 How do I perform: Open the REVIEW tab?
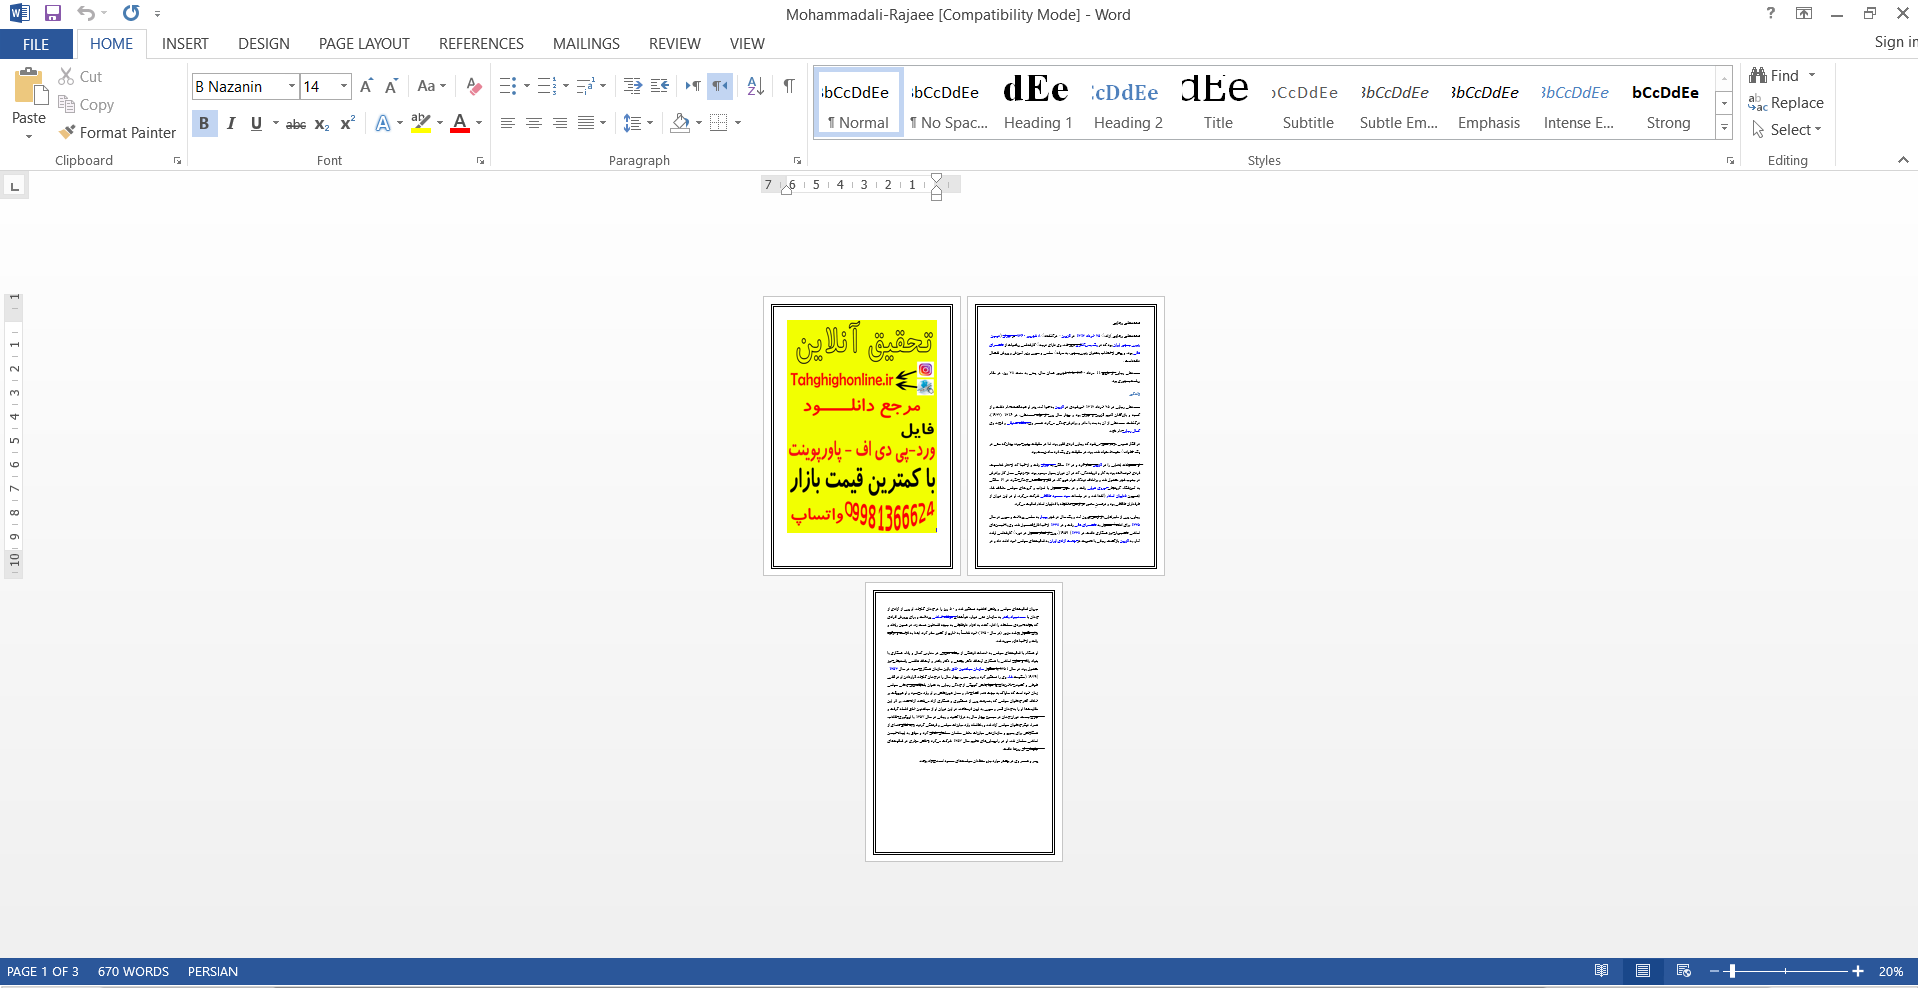(x=674, y=44)
